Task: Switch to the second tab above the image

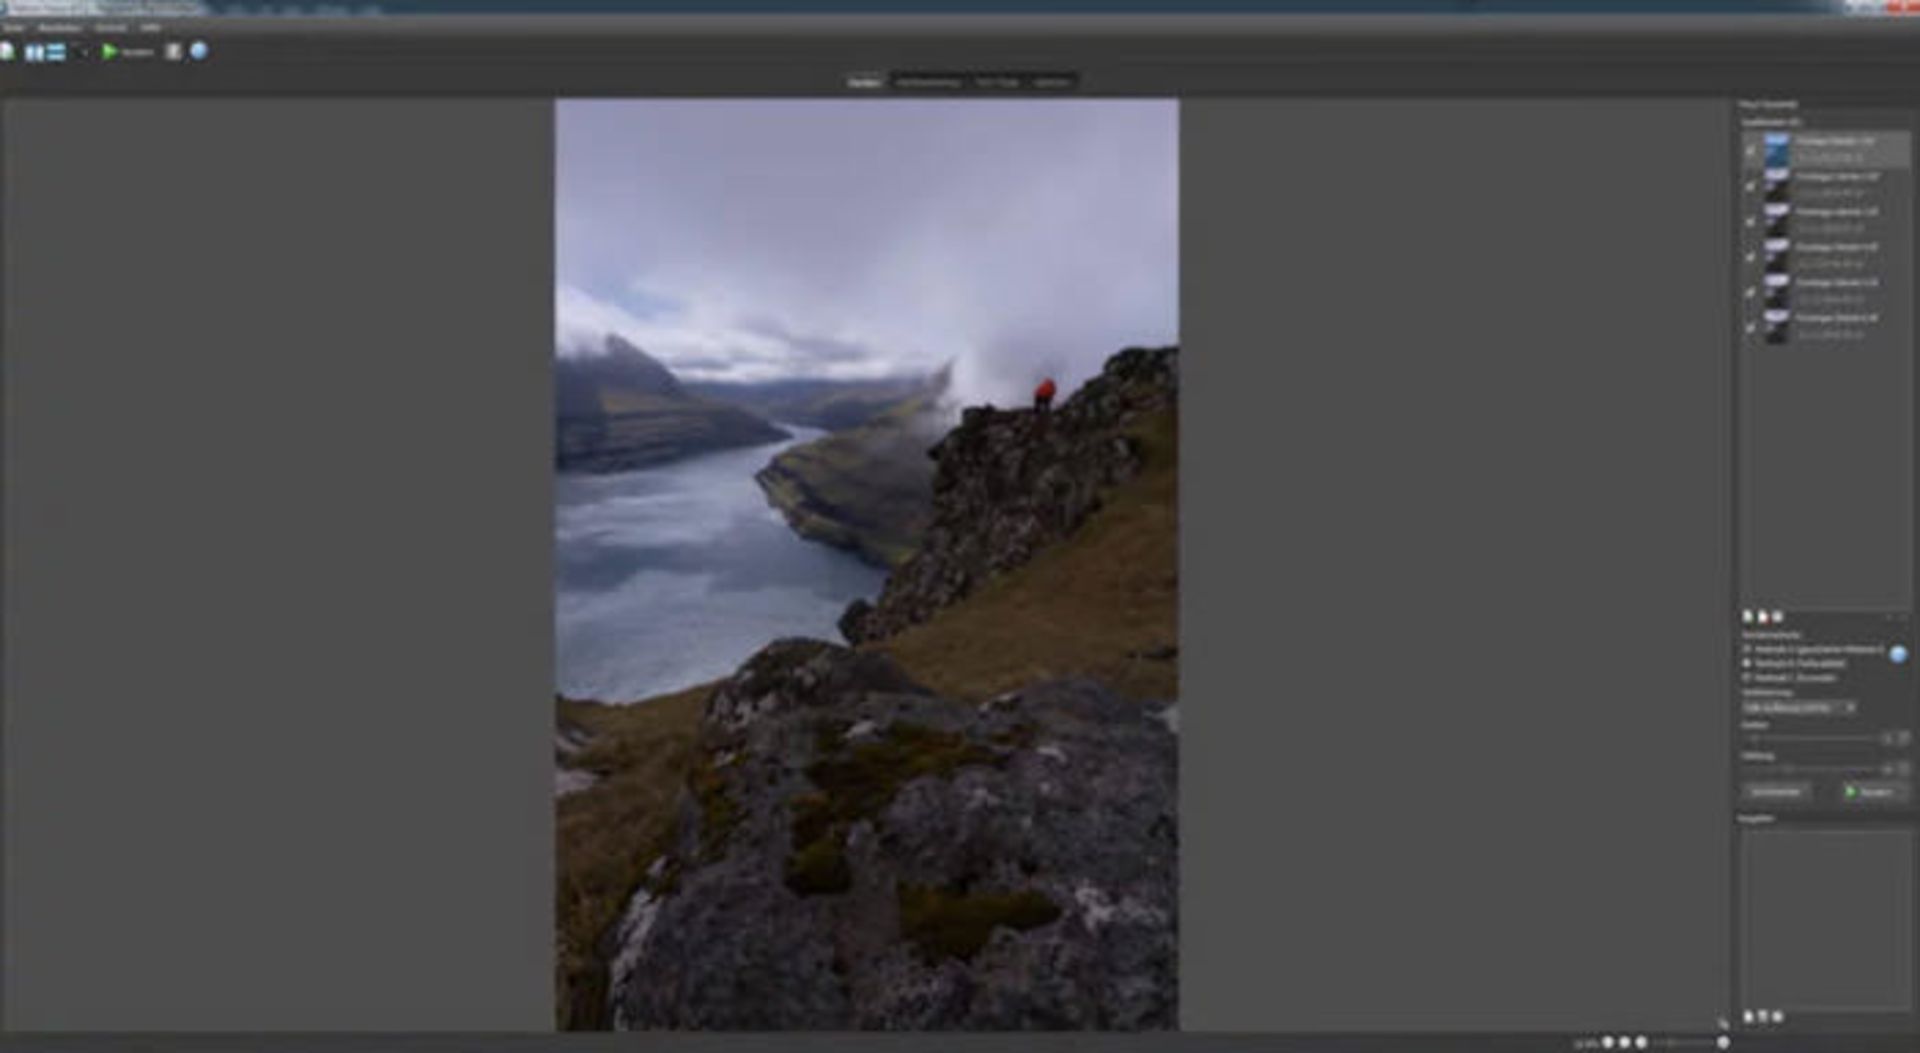Action: [x=927, y=82]
